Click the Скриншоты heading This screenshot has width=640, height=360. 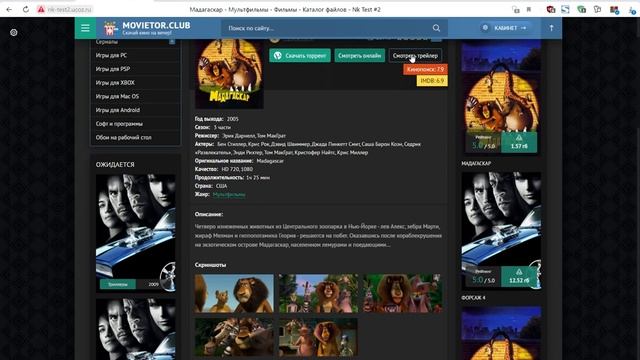(x=210, y=265)
